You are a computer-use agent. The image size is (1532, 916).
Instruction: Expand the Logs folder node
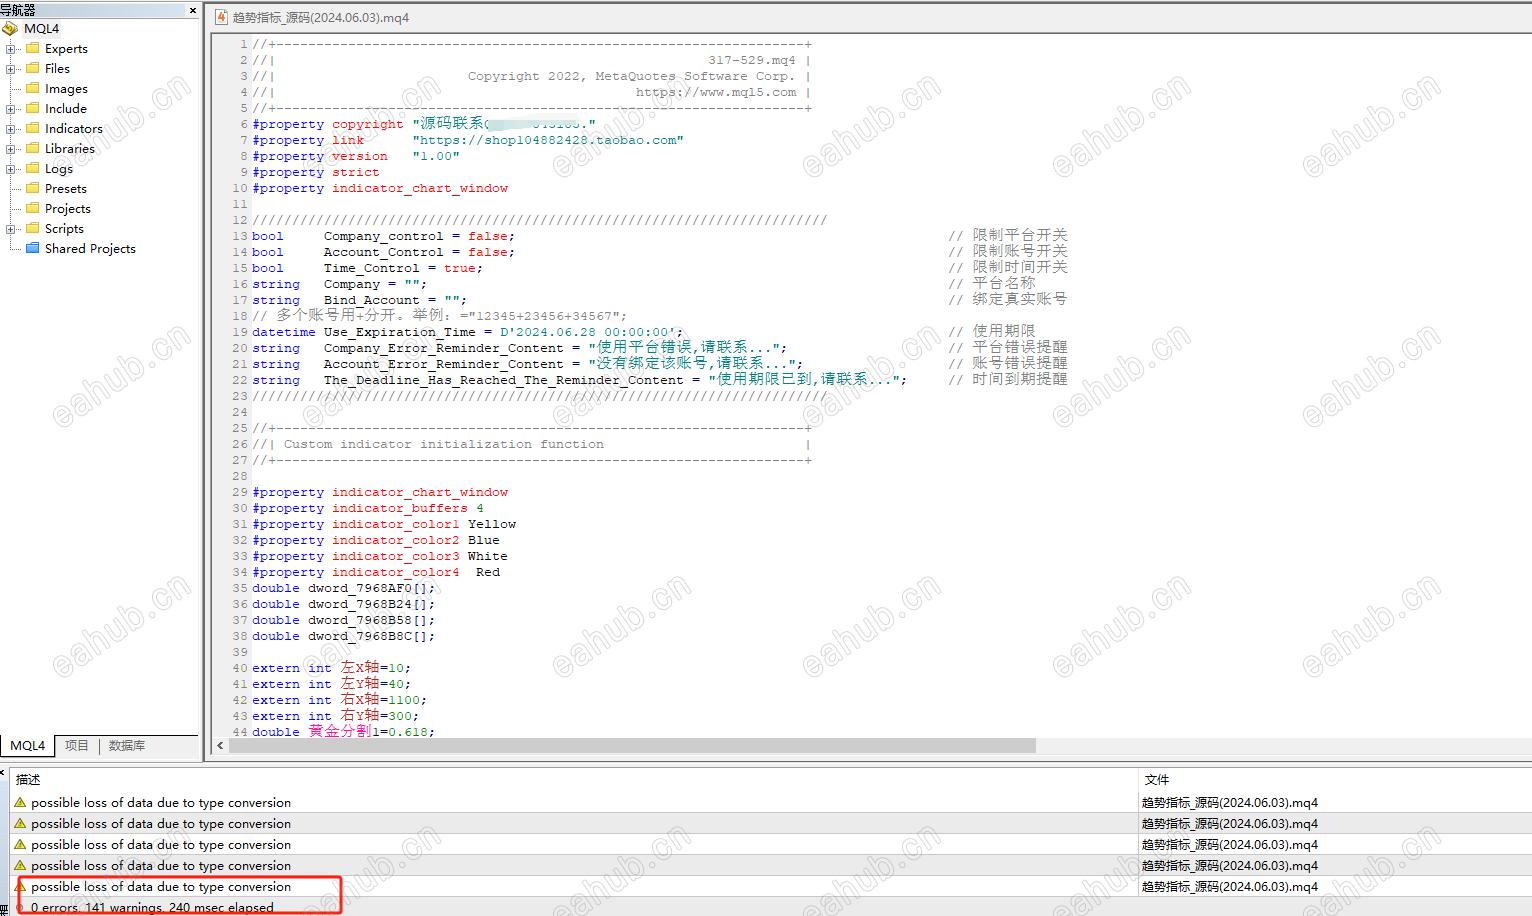tap(10, 169)
